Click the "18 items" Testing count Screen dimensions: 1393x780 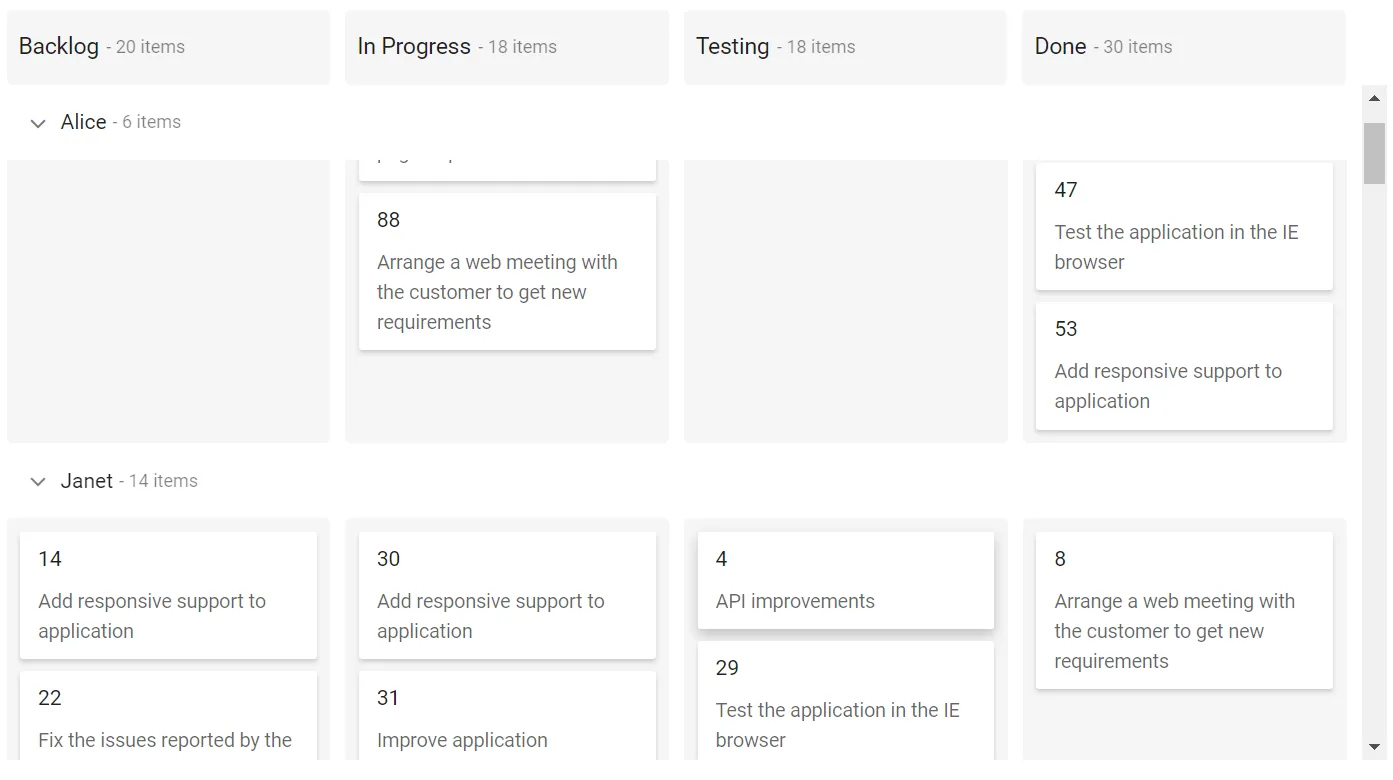coord(821,47)
